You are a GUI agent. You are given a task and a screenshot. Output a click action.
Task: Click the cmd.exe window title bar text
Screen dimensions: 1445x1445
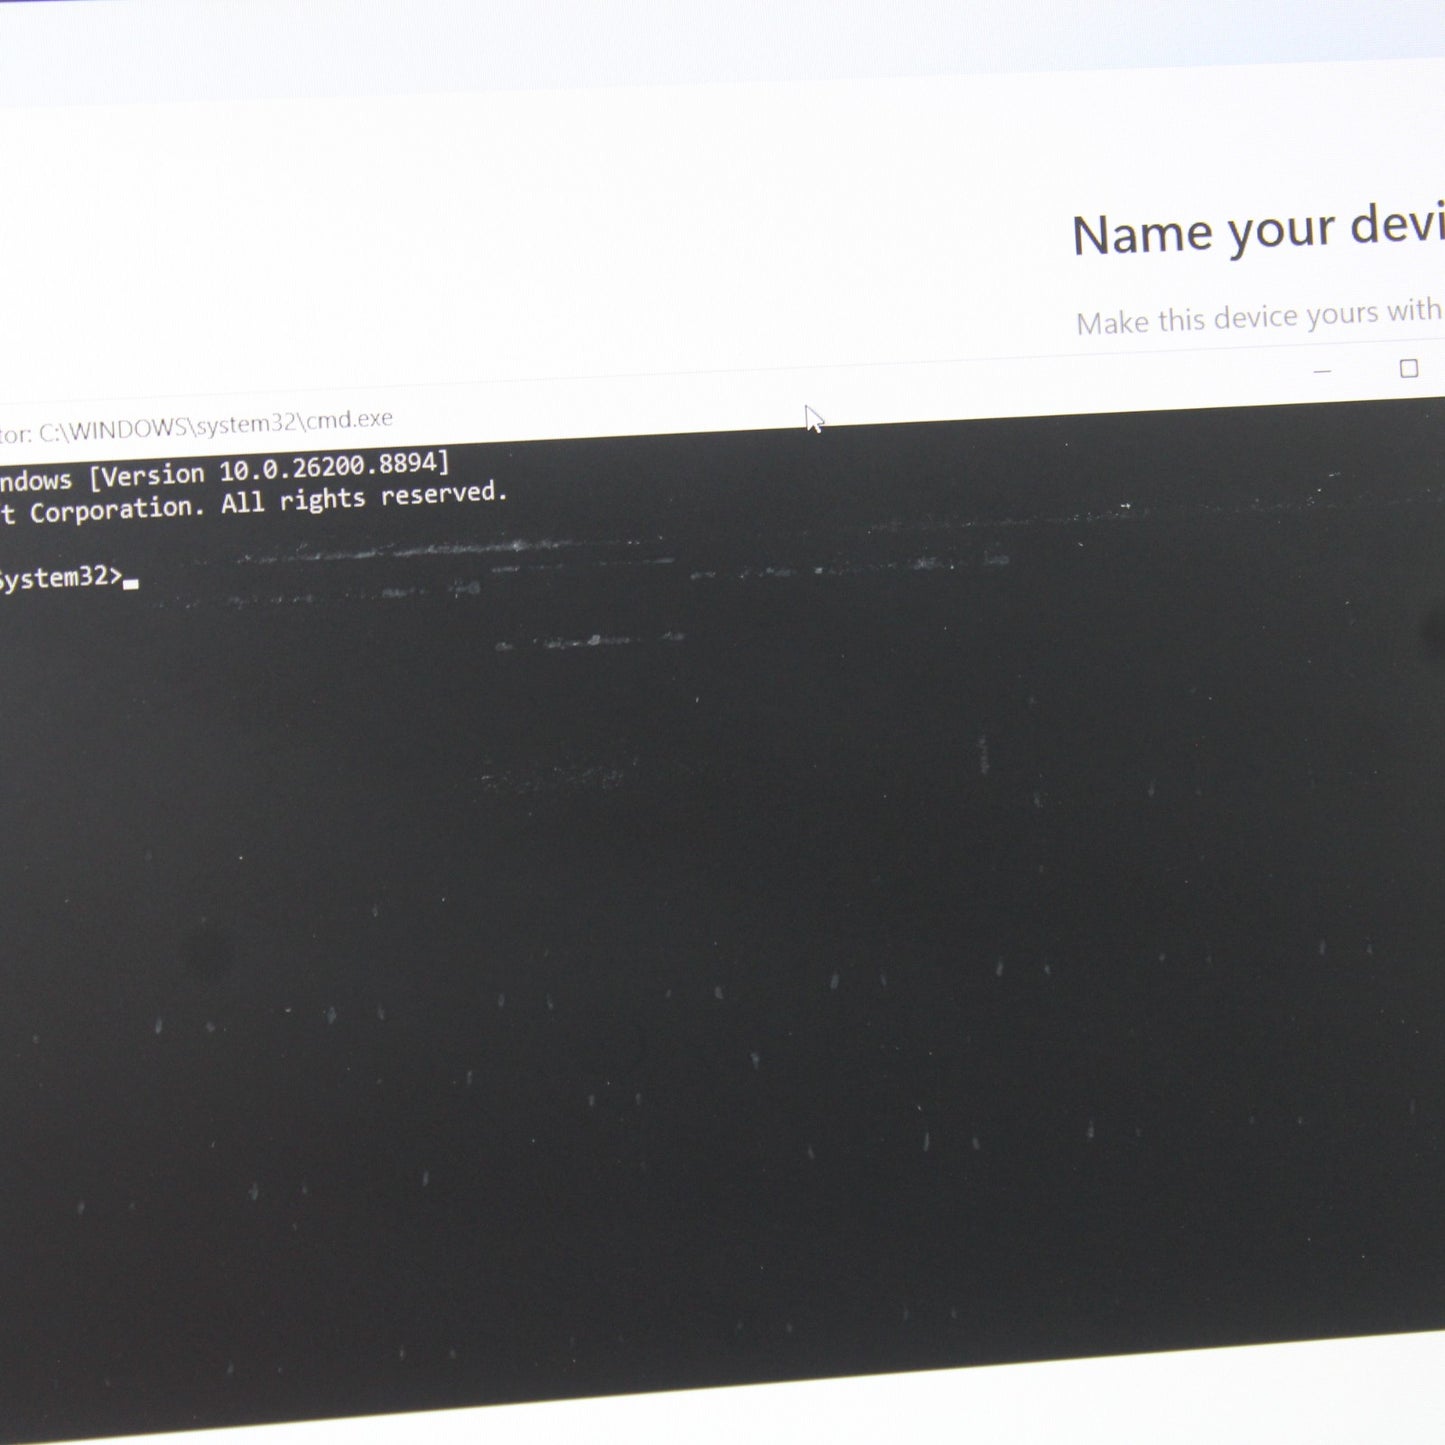197,426
